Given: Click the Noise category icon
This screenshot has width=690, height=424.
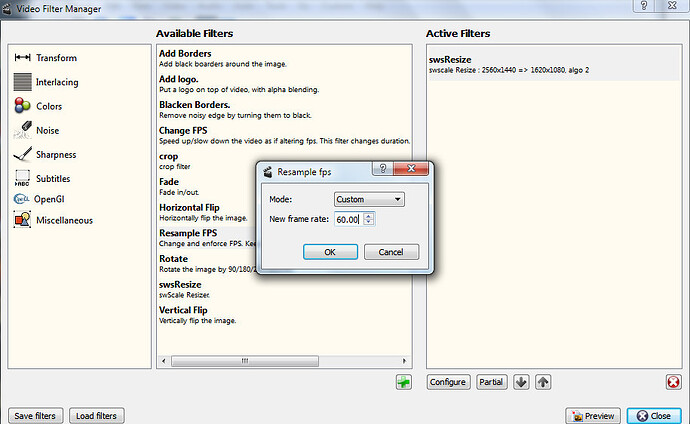Looking at the screenshot, I should pos(22,130).
